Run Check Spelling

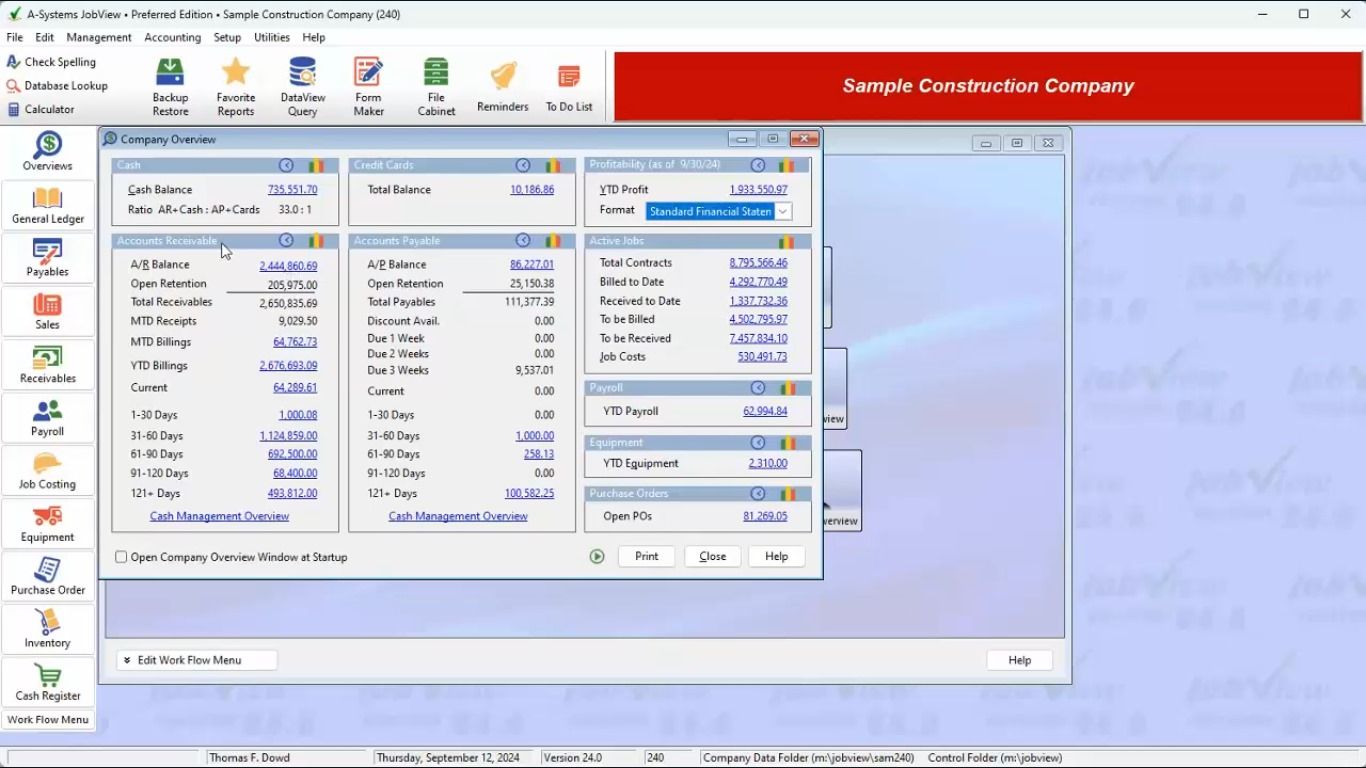(51, 62)
